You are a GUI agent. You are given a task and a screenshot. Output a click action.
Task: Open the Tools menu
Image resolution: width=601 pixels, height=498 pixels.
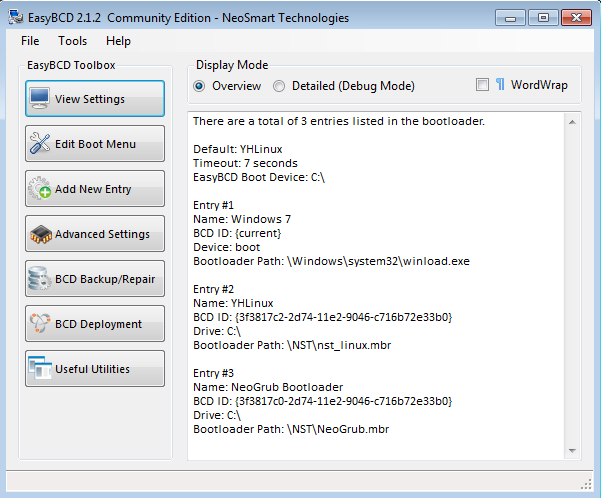[72, 41]
